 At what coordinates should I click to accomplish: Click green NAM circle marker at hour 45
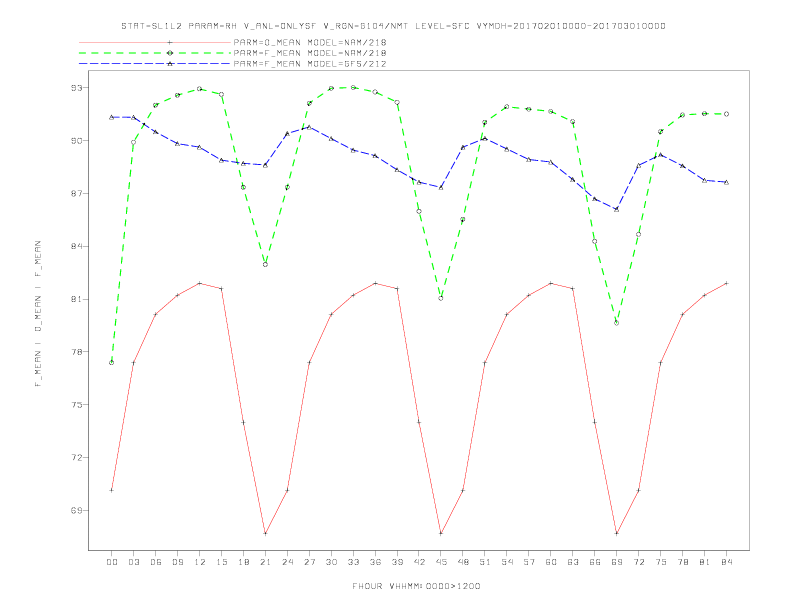pyautogui.click(x=441, y=298)
